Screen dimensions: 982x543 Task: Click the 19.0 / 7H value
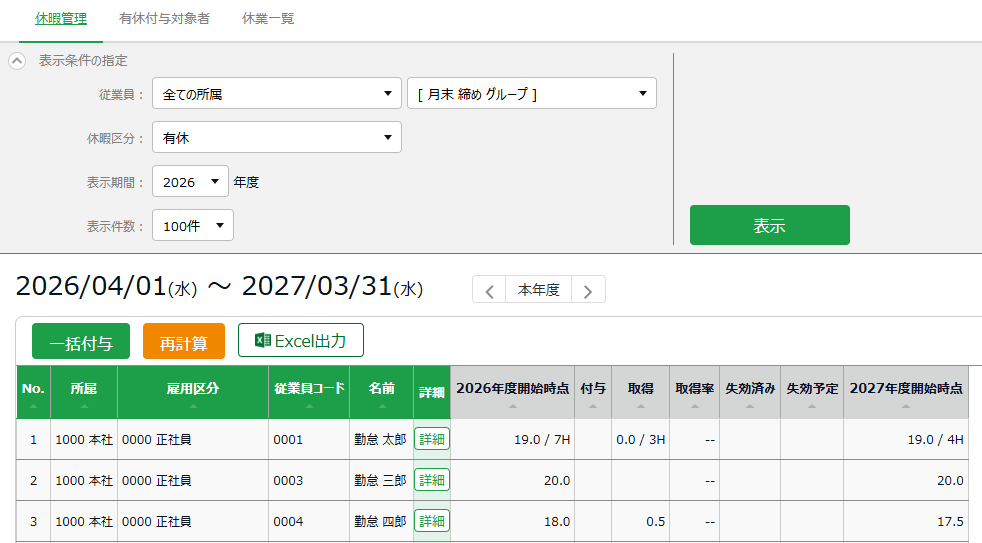pyautogui.click(x=542, y=440)
